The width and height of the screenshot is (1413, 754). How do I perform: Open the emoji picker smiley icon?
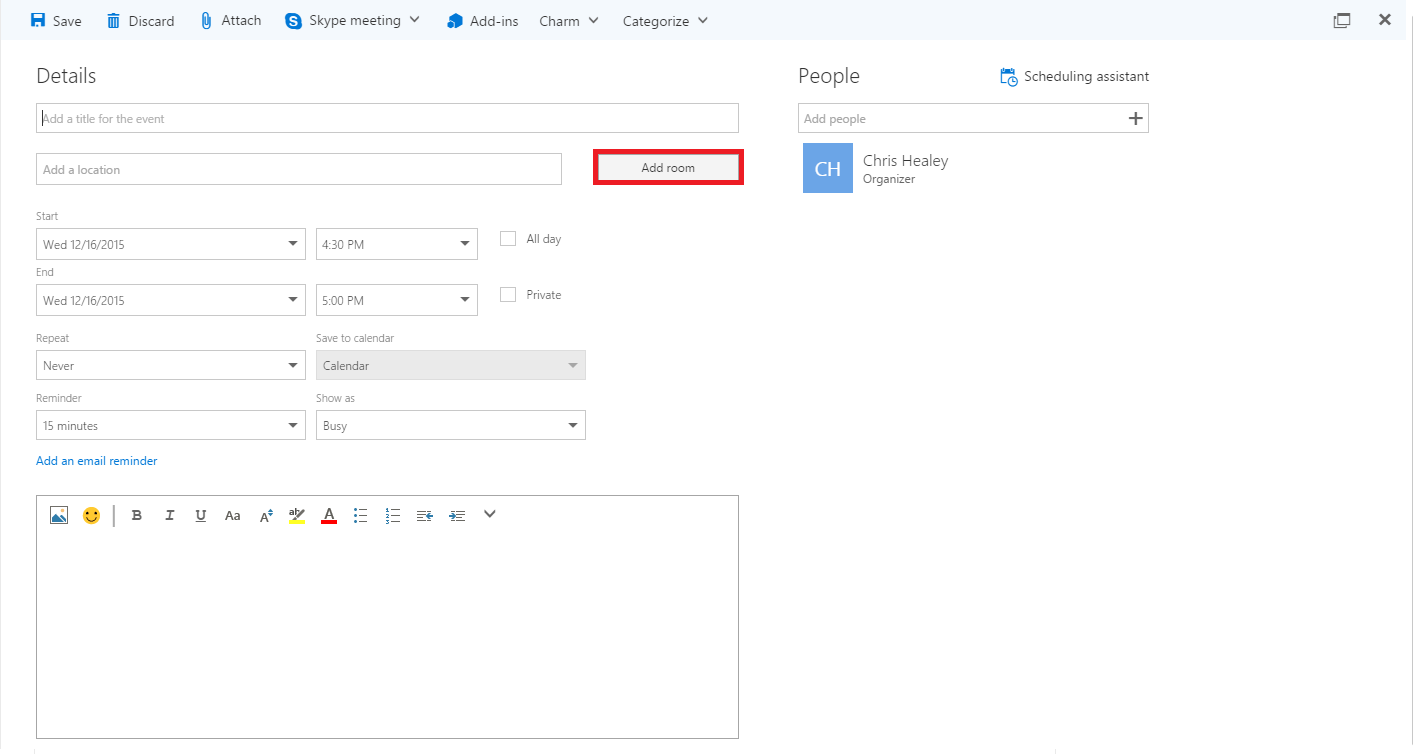(91, 516)
